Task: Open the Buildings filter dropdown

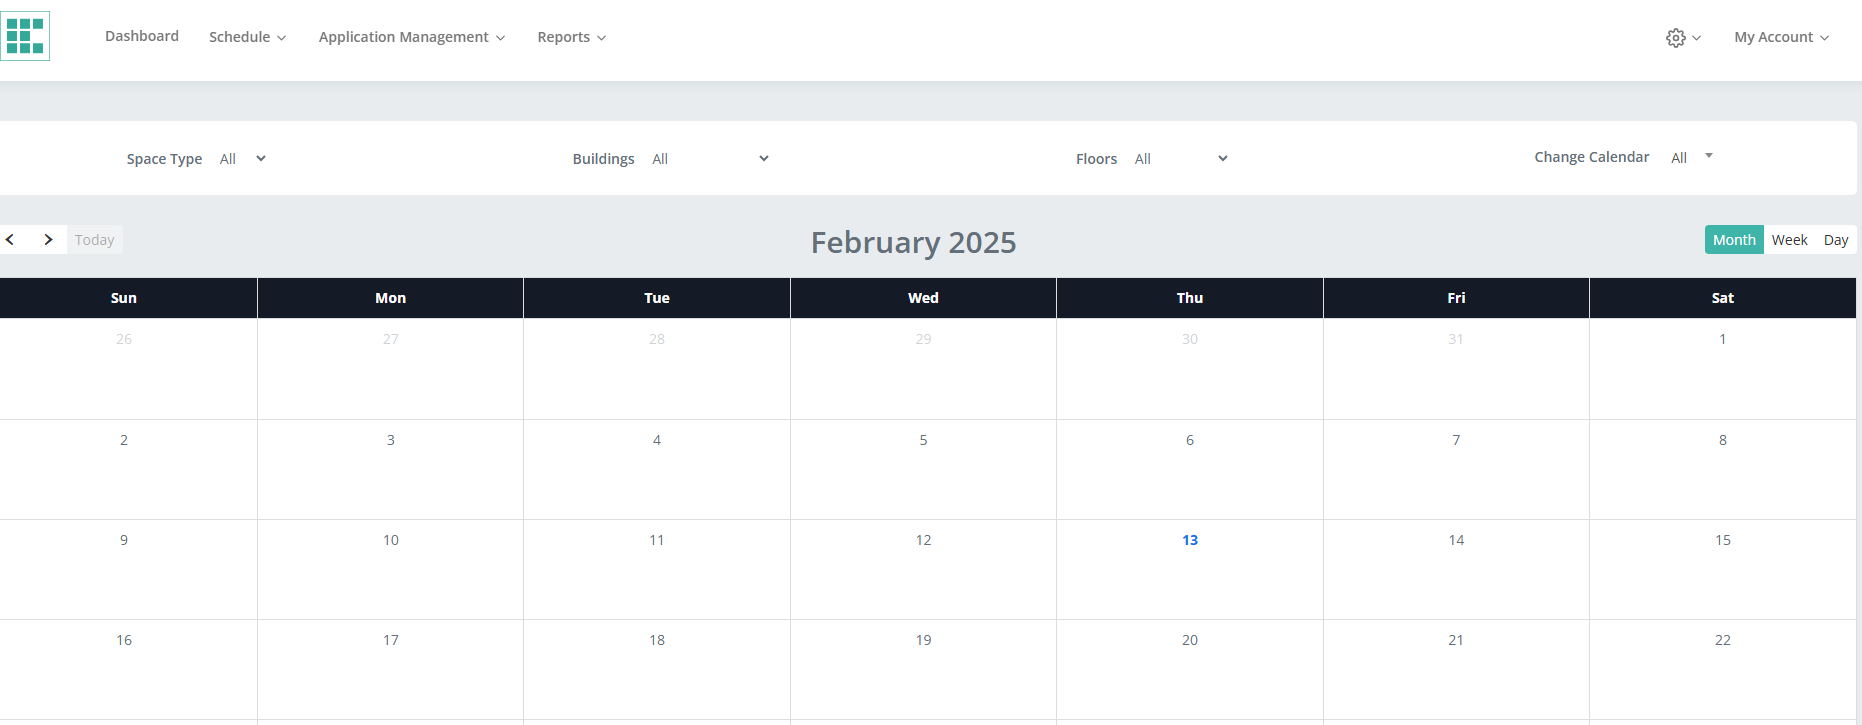Action: pos(710,159)
